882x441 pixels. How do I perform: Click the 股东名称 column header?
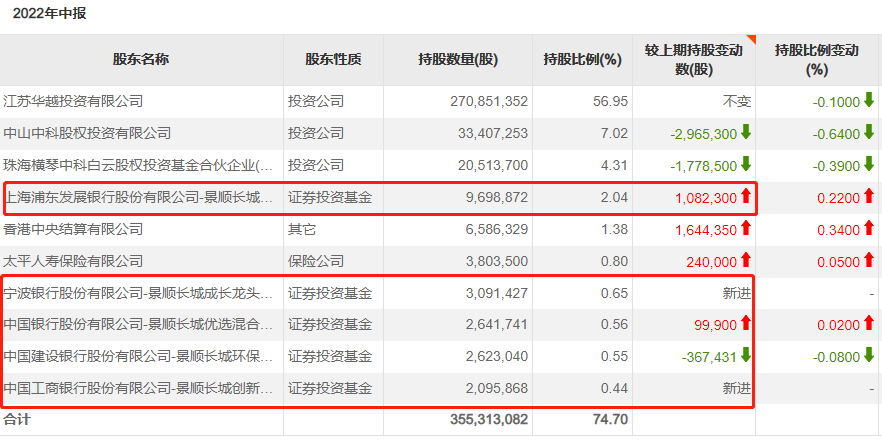(141, 60)
